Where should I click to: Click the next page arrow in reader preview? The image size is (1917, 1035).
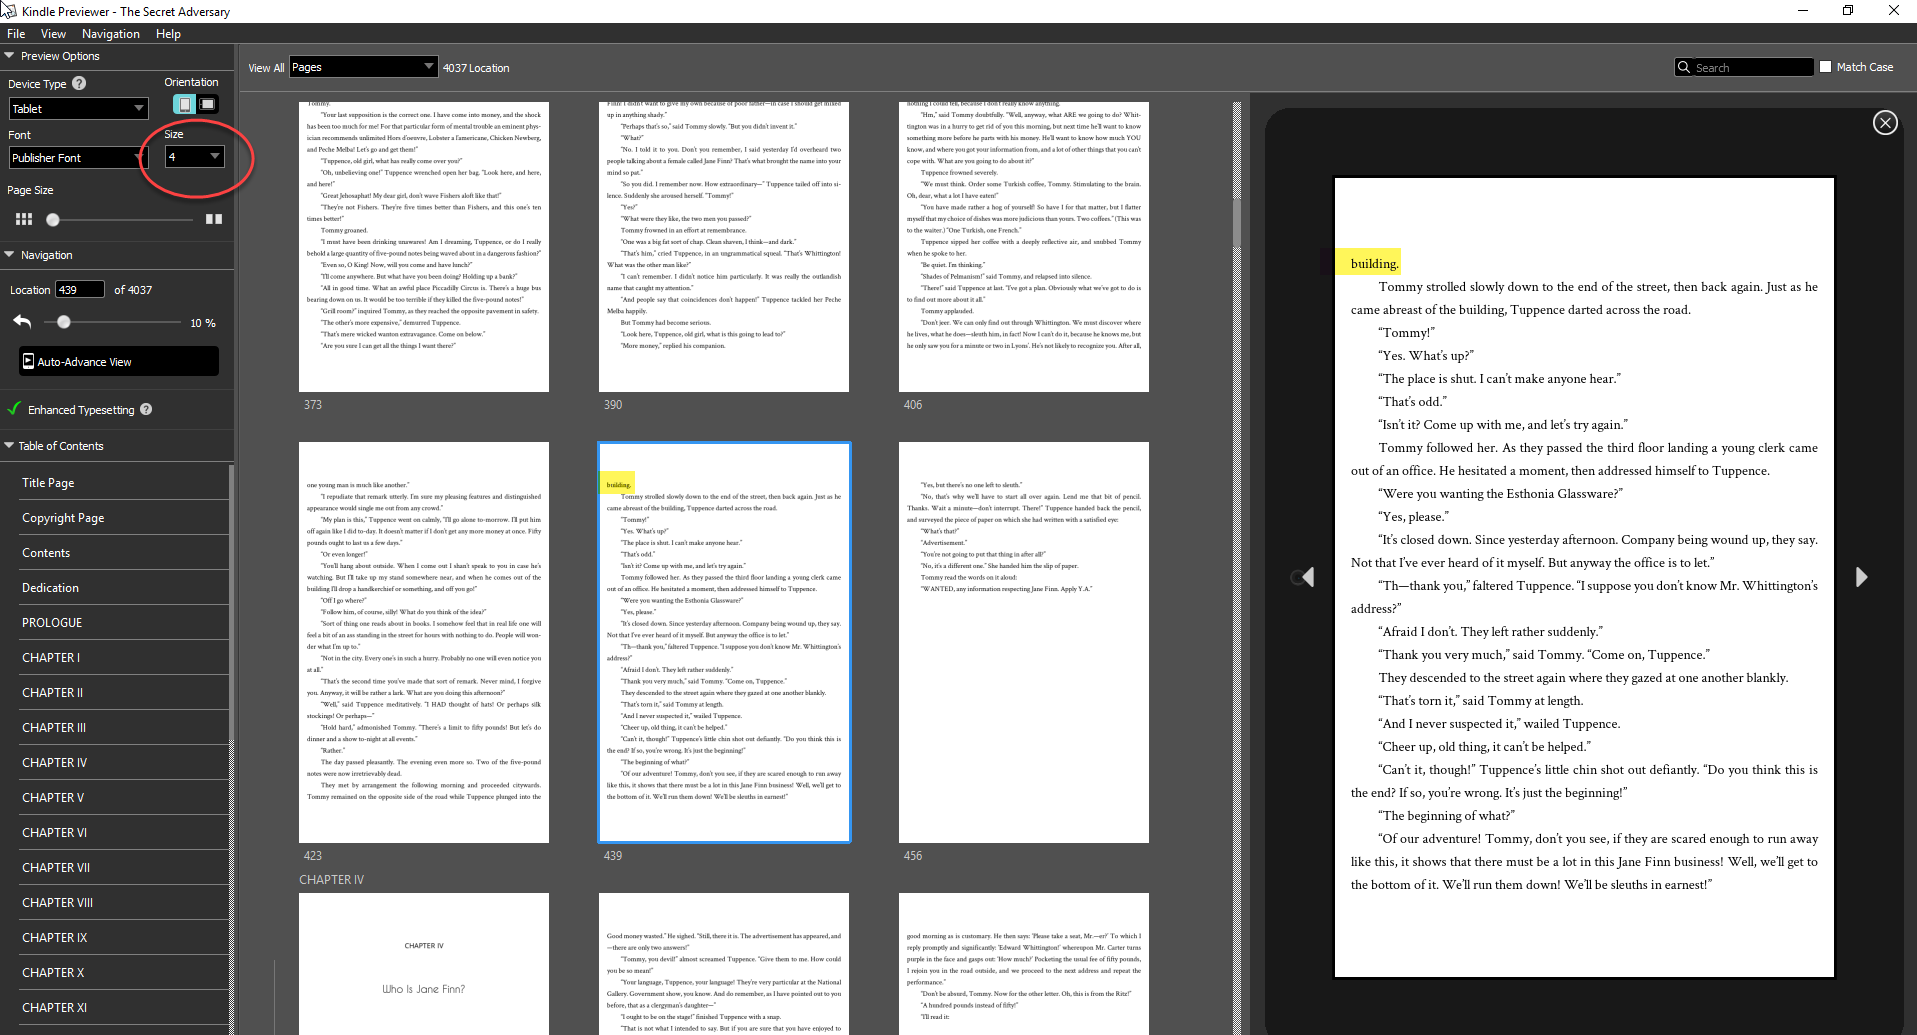[x=1861, y=577]
